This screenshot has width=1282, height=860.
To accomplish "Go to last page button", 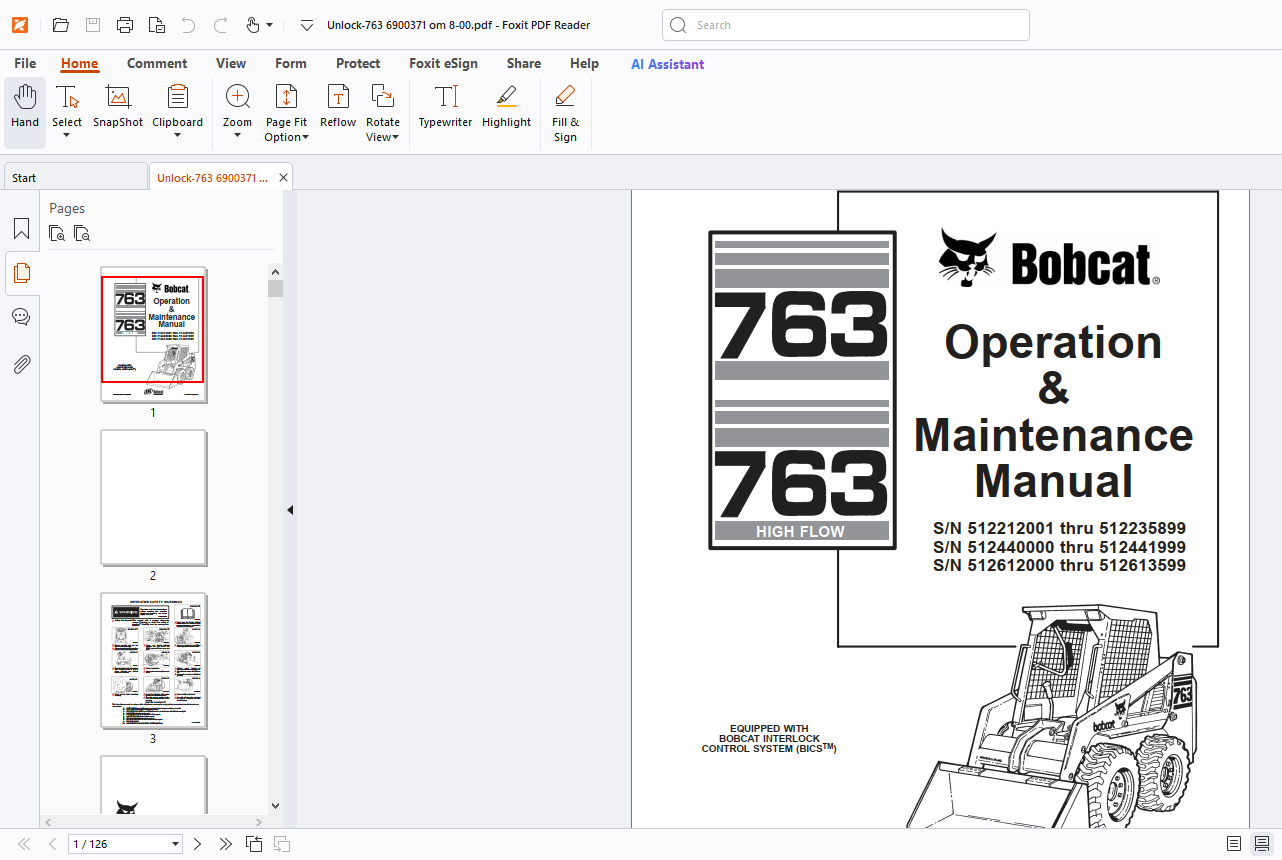I will [225, 844].
